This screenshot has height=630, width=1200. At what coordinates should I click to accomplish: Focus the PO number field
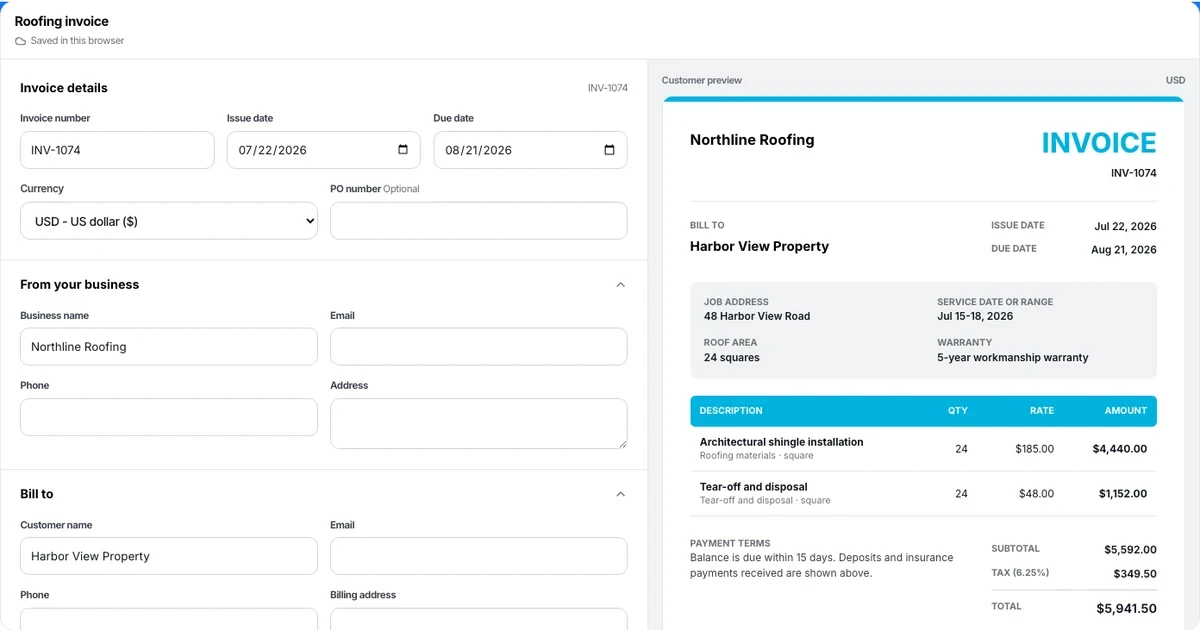(x=479, y=221)
